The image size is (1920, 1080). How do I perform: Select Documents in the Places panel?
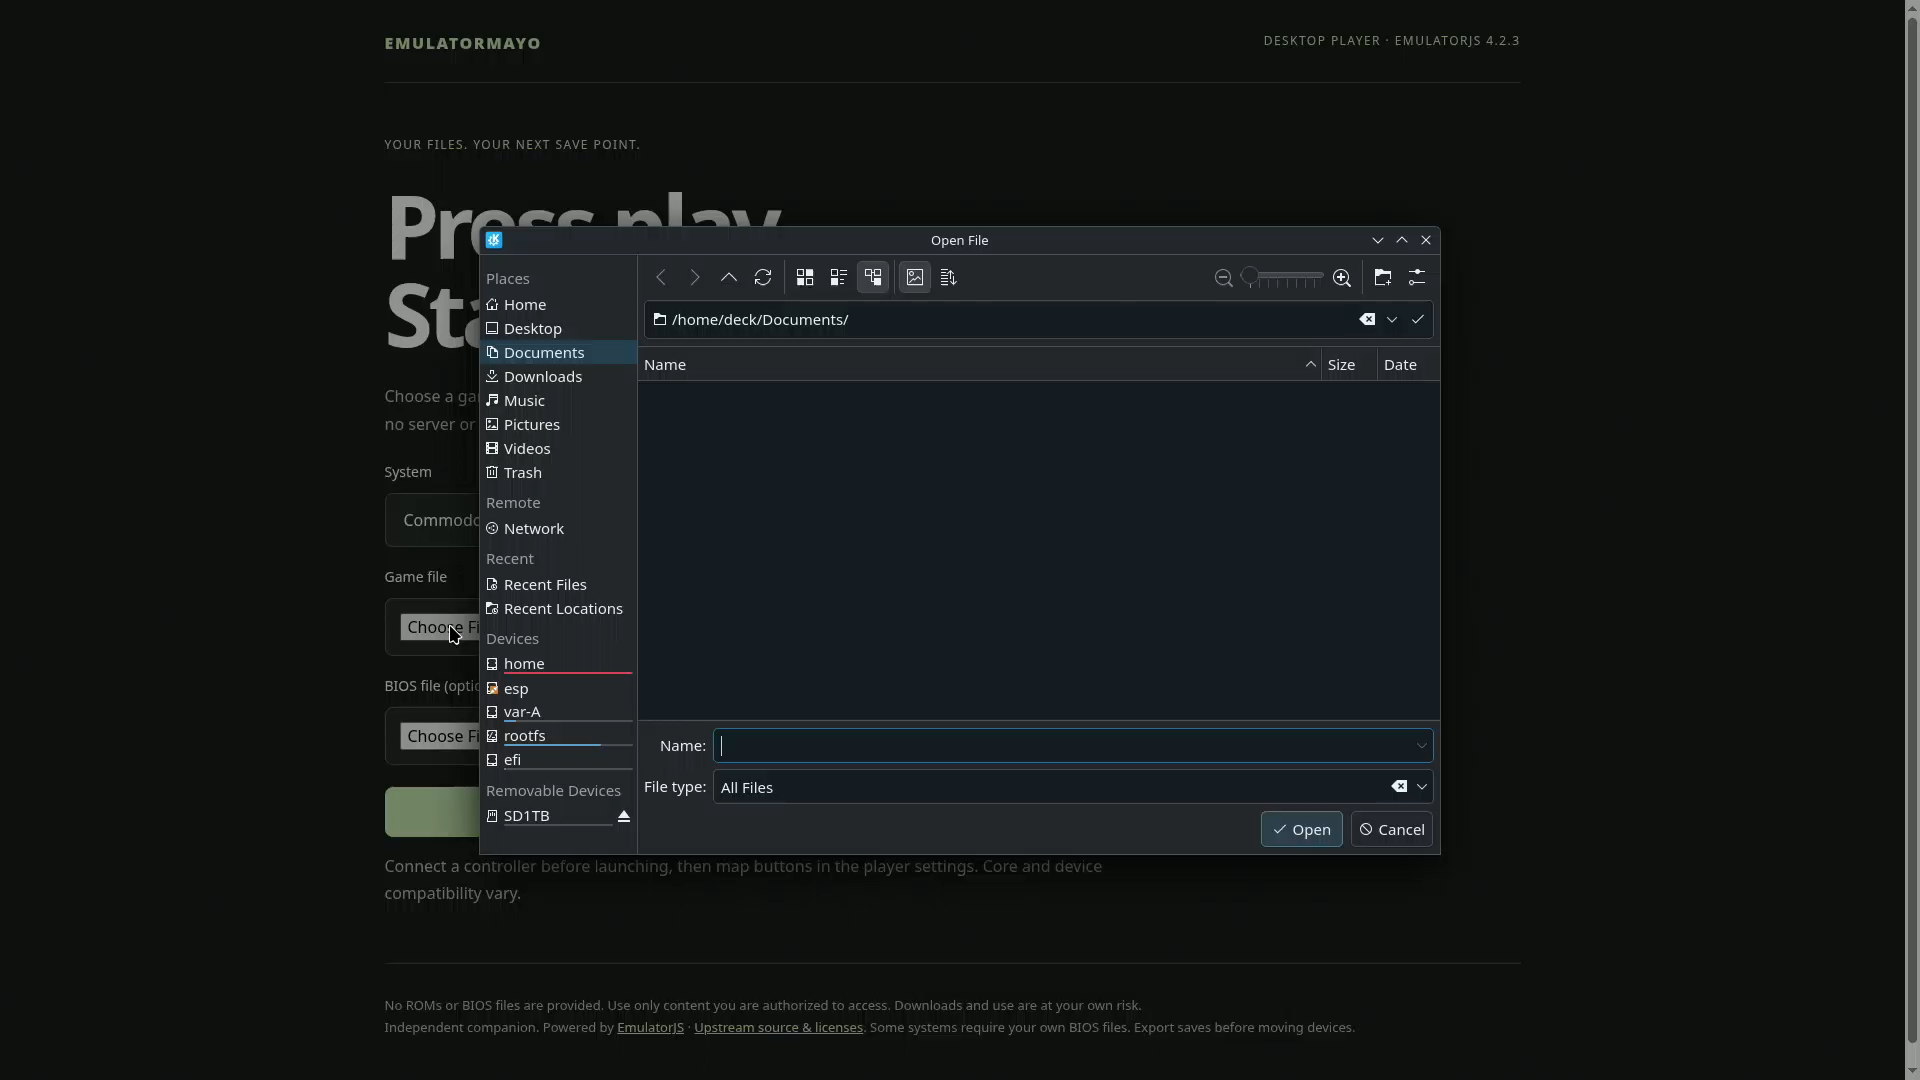click(x=558, y=353)
